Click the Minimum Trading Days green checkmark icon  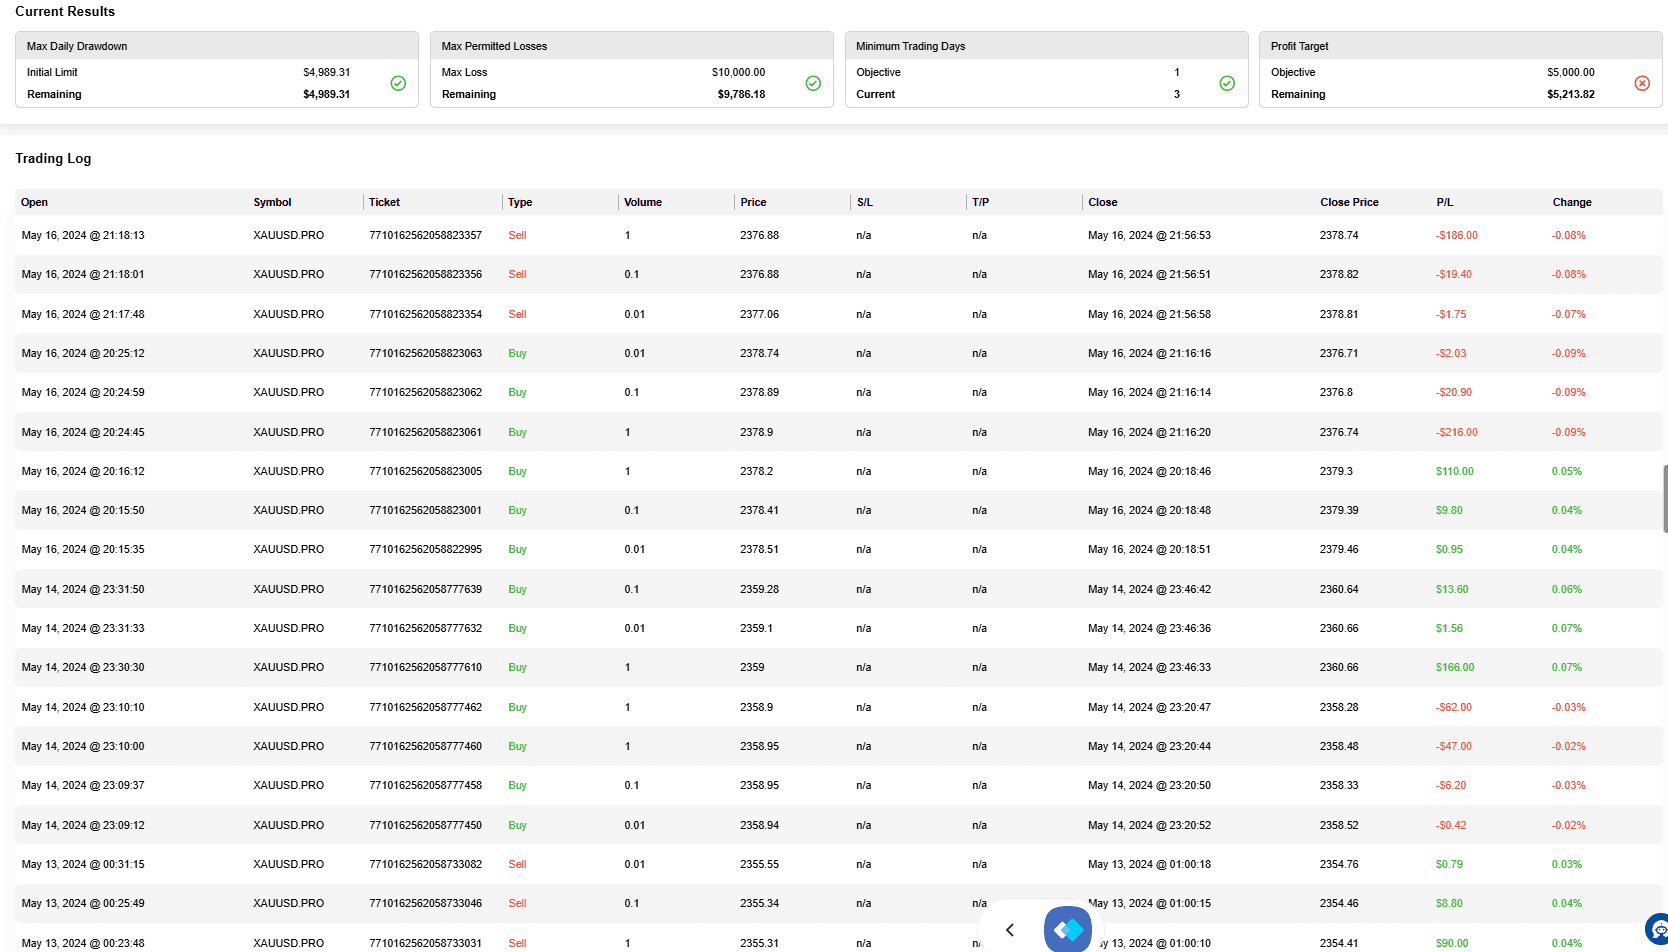pos(1227,83)
